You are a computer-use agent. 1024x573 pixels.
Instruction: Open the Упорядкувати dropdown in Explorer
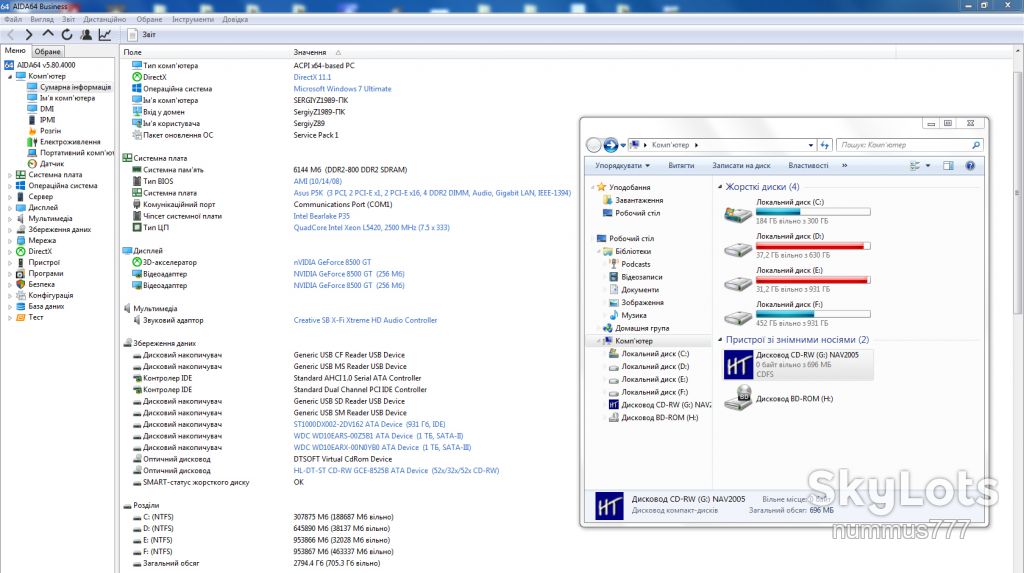coord(622,166)
